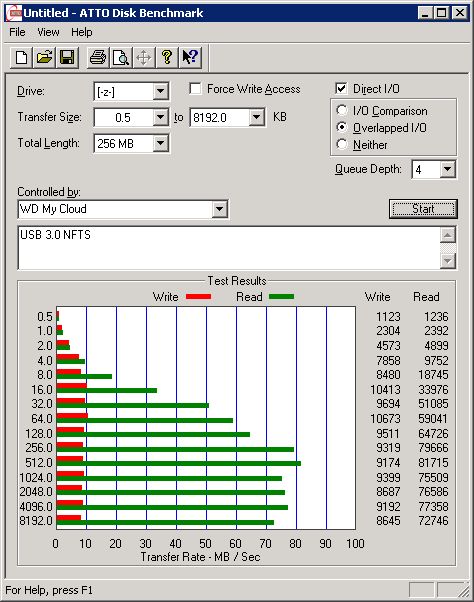Image resolution: width=474 pixels, height=602 pixels.
Task: Open a file using the folder icon
Action: coord(44,58)
